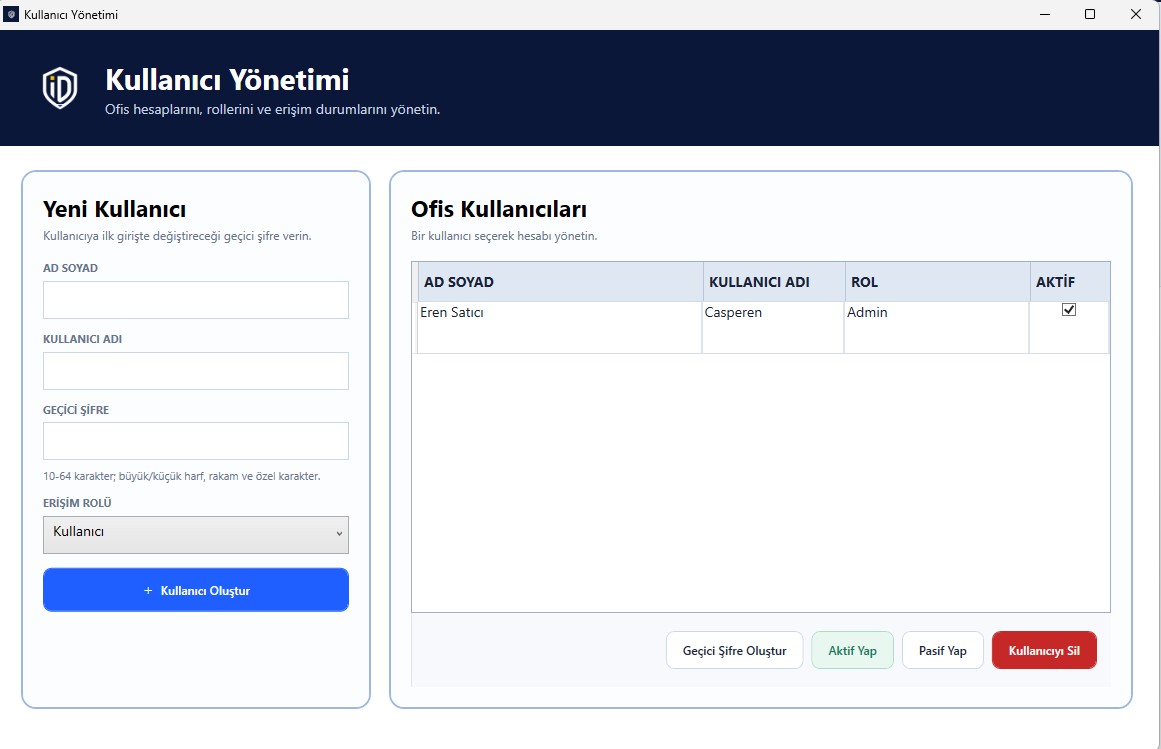The width and height of the screenshot is (1161, 749).
Task: Click the shield ID logo in header
Action: 60,88
